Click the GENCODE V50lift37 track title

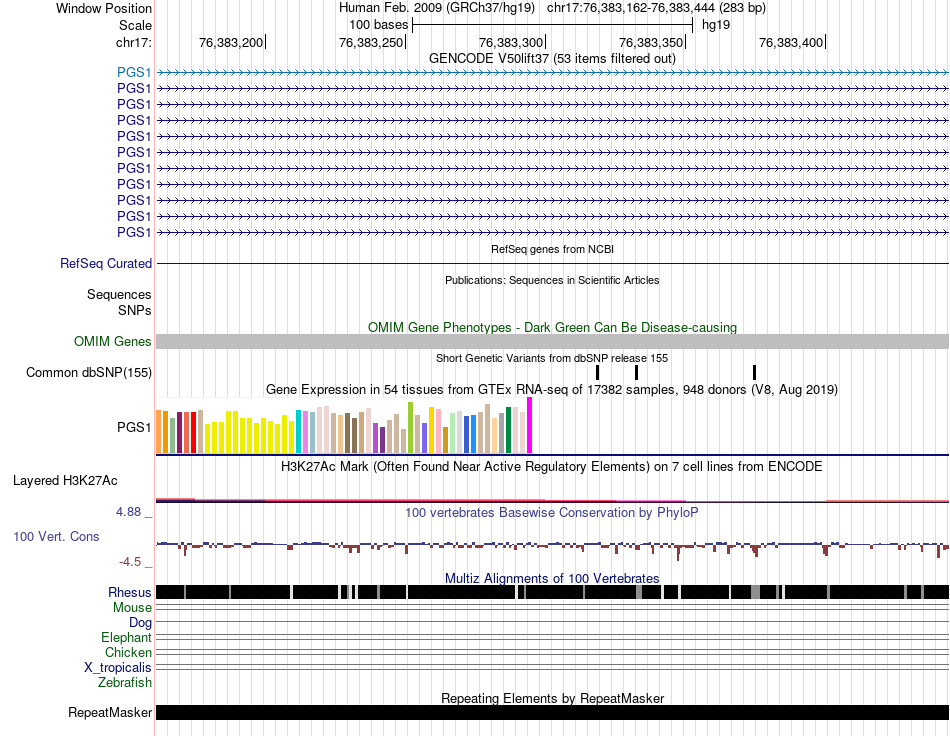[552, 59]
